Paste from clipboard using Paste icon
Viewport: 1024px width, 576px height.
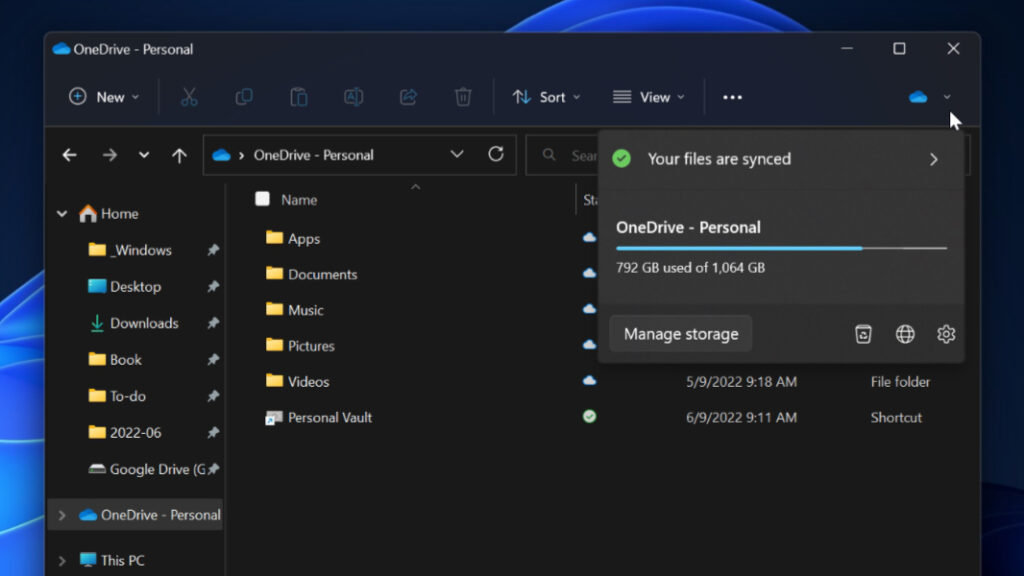pyautogui.click(x=298, y=96)
